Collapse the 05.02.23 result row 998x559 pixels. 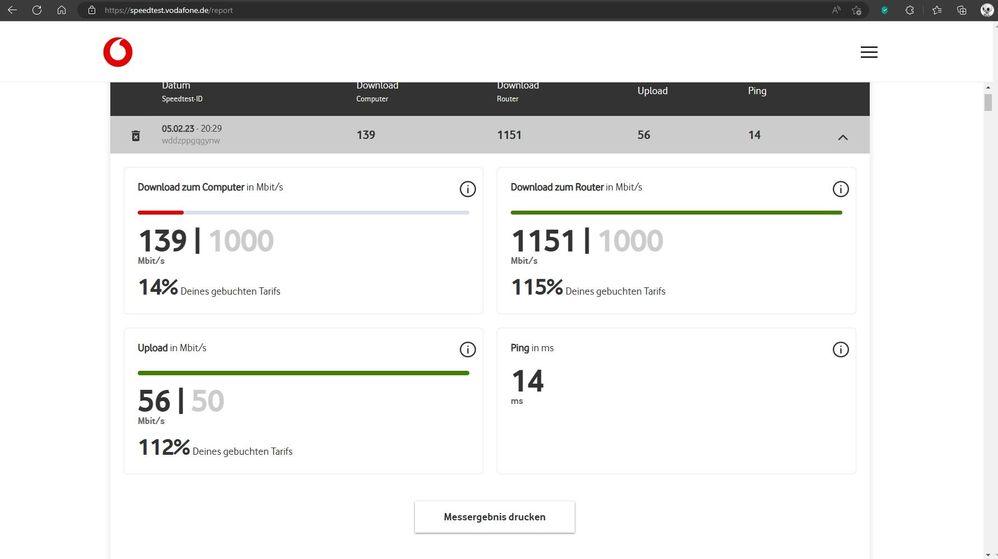click(x=843, y=137)
